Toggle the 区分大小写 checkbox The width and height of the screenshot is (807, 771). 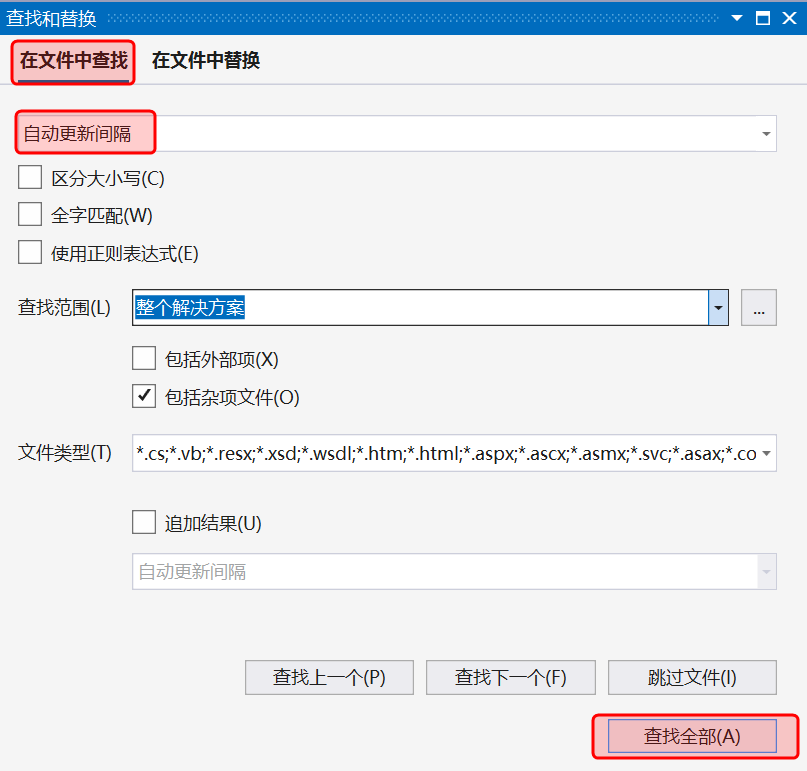[30, 178]
